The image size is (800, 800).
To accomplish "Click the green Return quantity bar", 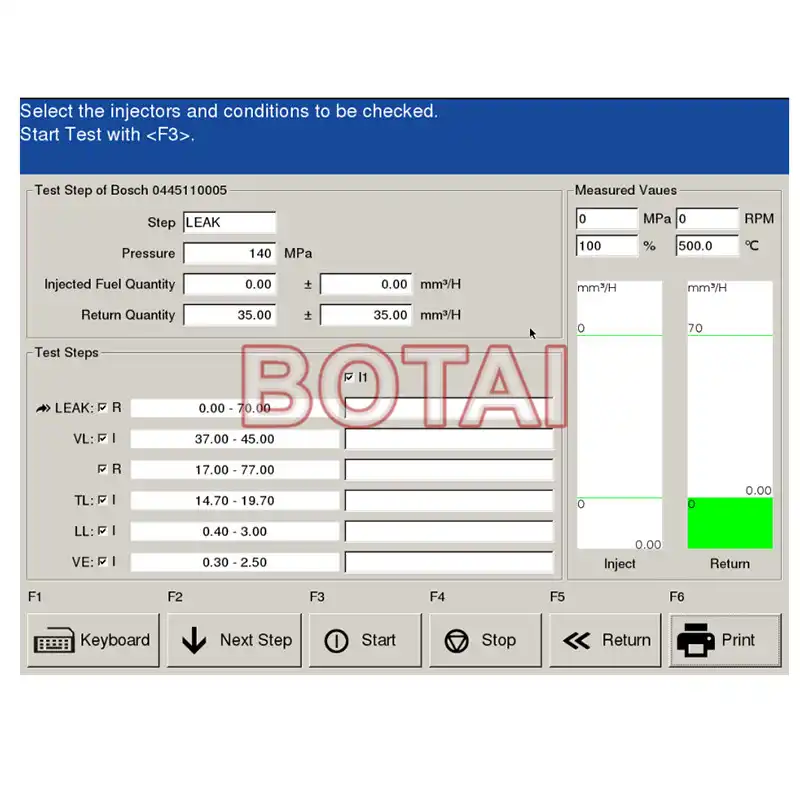I will 730,523.
